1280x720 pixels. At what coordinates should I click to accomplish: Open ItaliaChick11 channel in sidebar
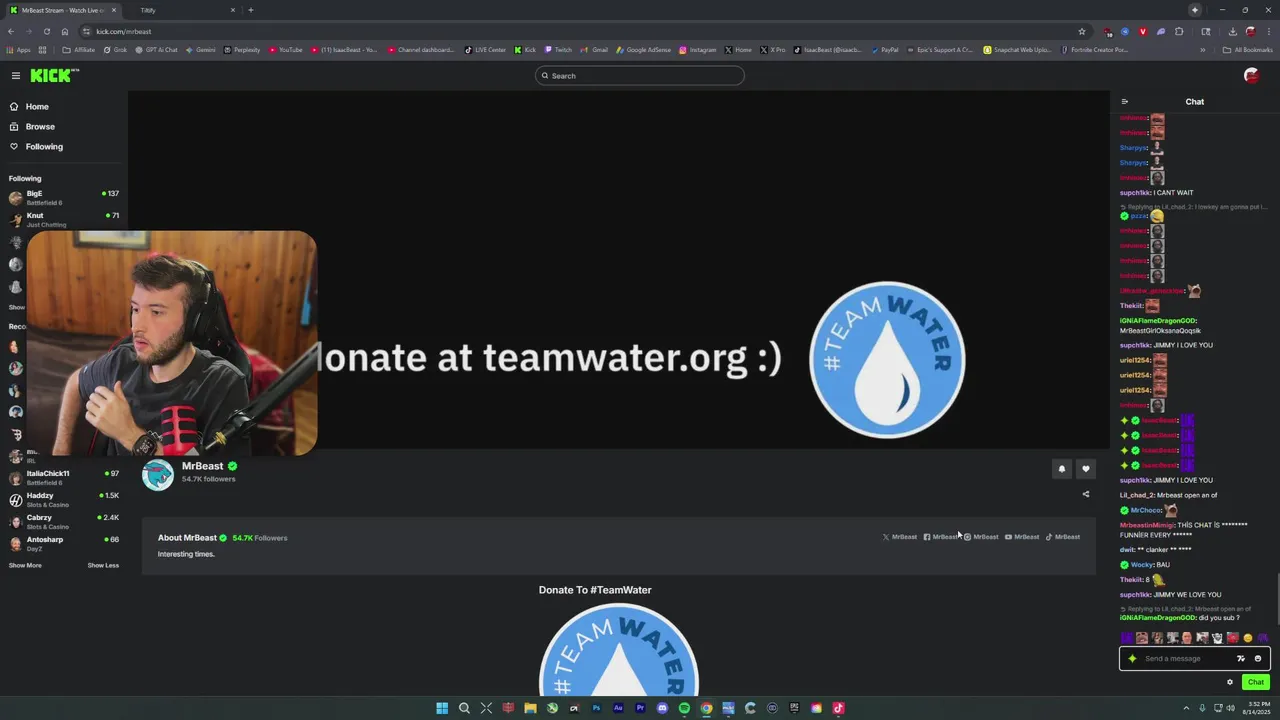[x=64, y=477]
